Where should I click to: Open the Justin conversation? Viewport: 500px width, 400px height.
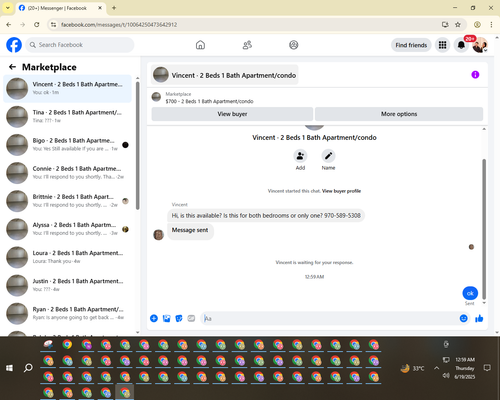(67, 285)
